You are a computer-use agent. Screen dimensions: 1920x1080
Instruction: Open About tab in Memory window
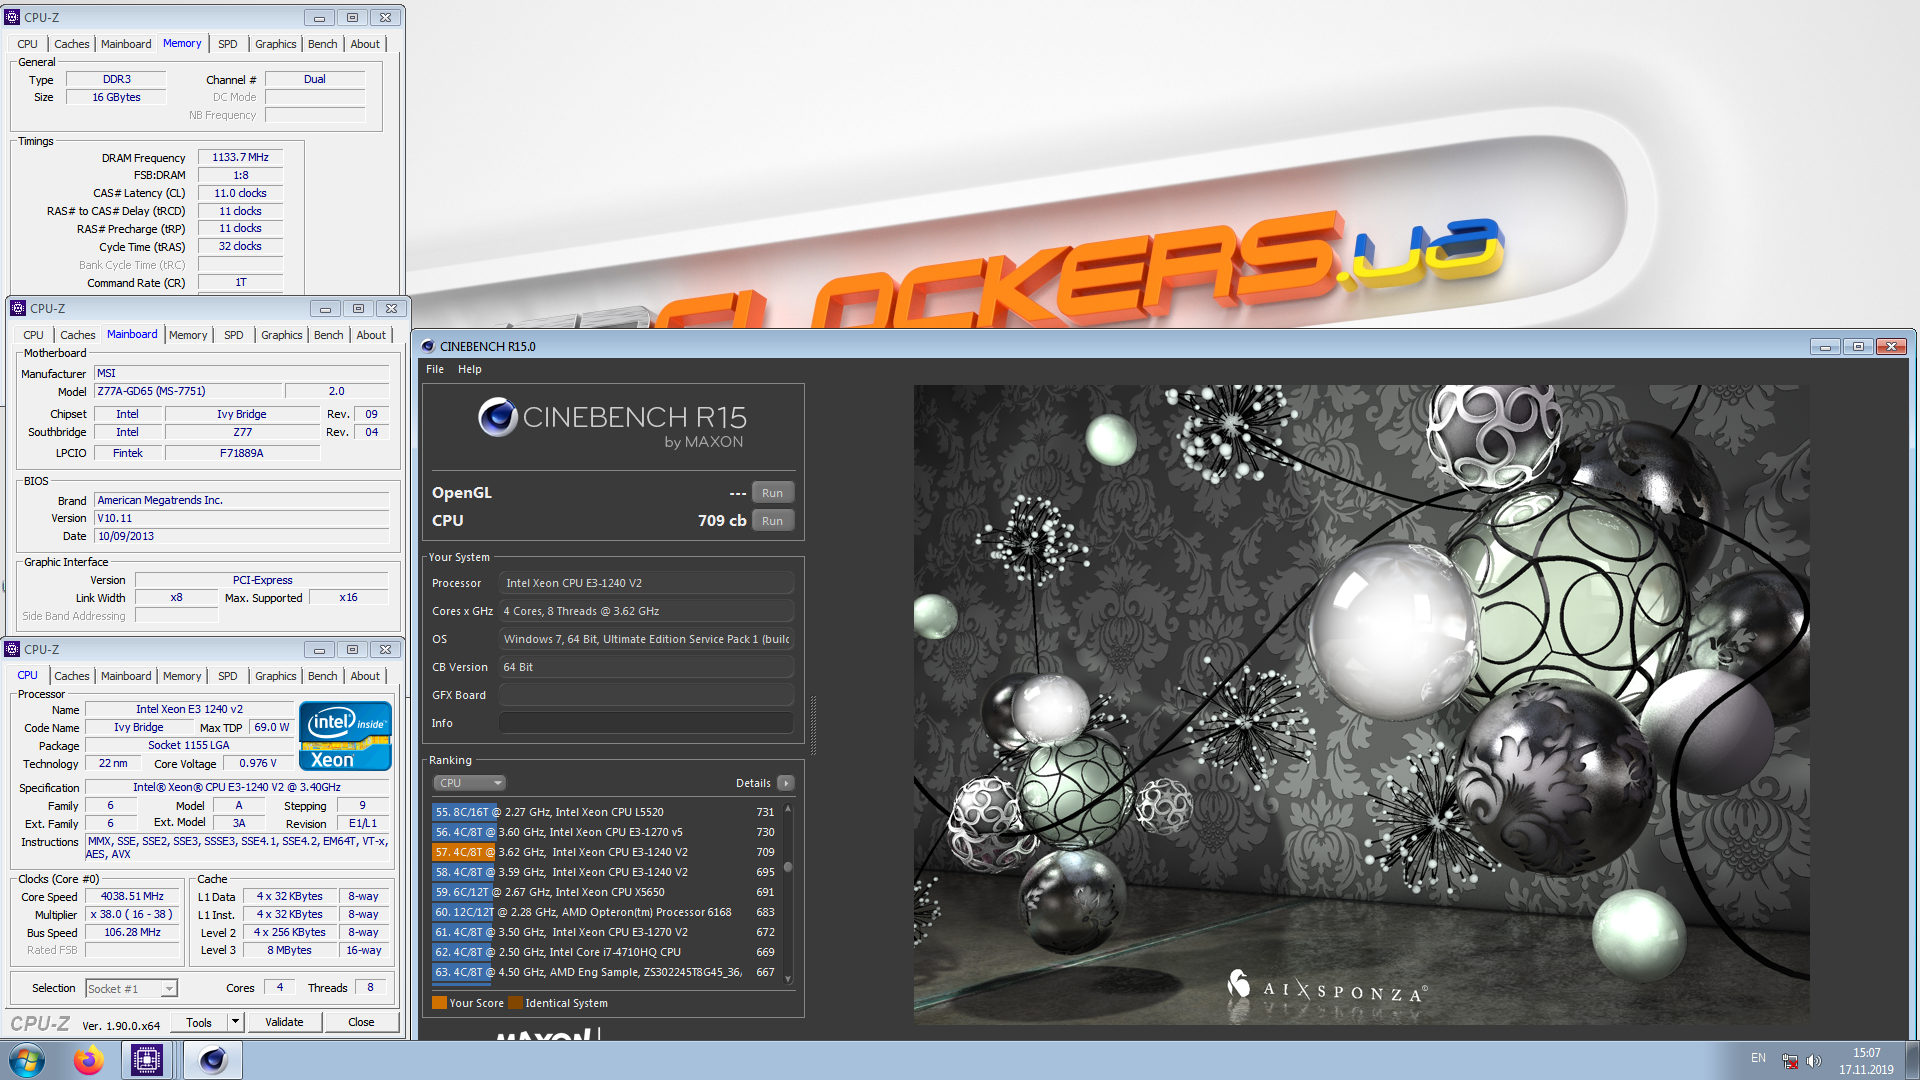[x=365, y=44]
